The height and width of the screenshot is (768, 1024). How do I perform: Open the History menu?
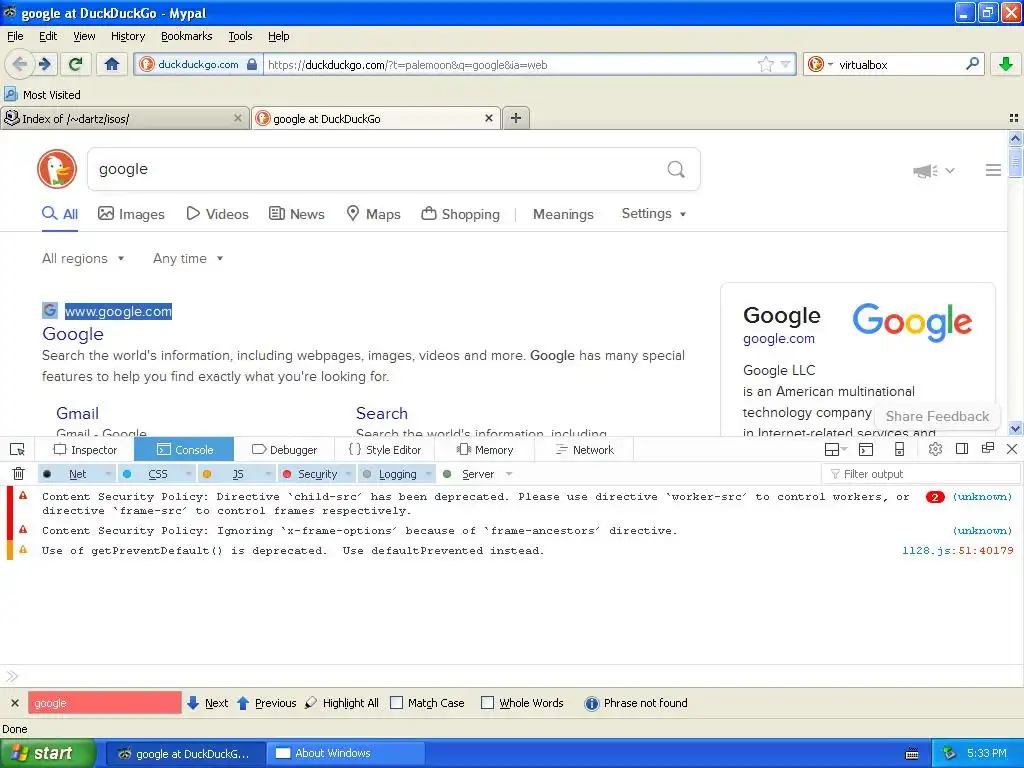coord(127,36)
